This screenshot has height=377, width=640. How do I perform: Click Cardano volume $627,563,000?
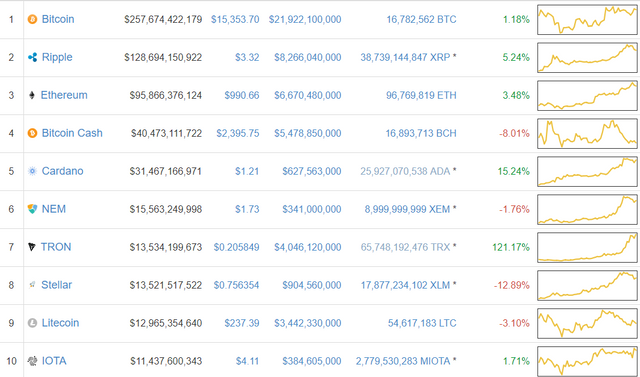coord(312,171)
